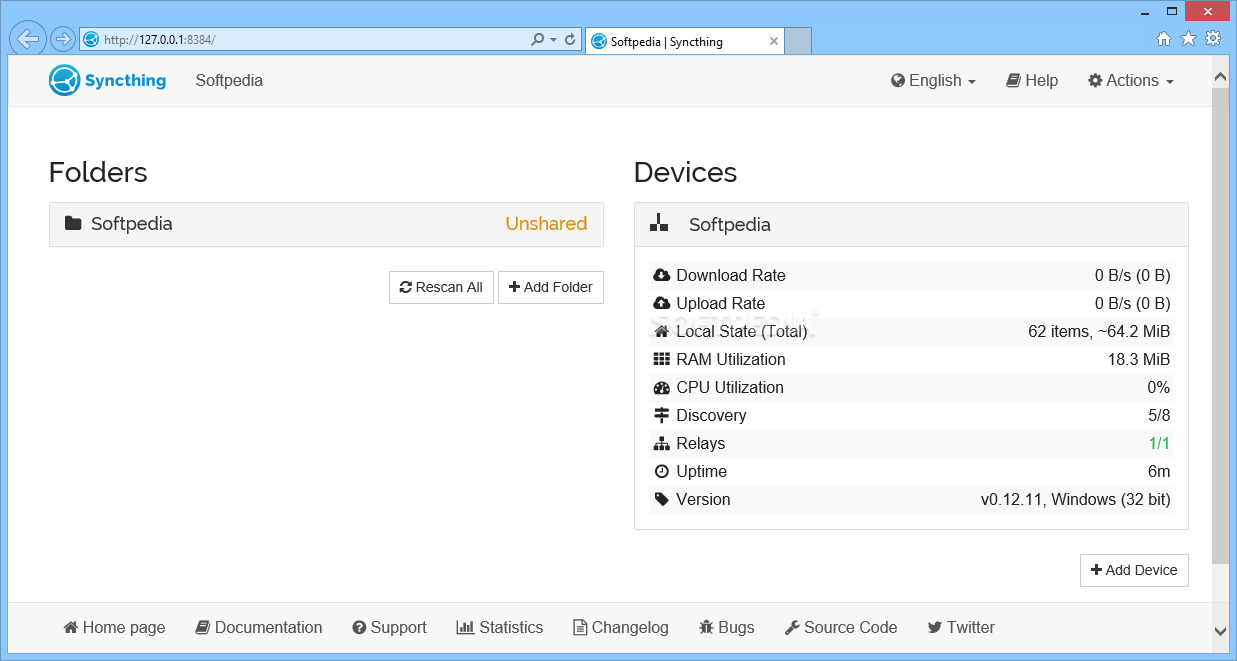Viewport: 1237px width, 661px height.
Task: Click the Add Folder button
Action: tap(551, 287)
